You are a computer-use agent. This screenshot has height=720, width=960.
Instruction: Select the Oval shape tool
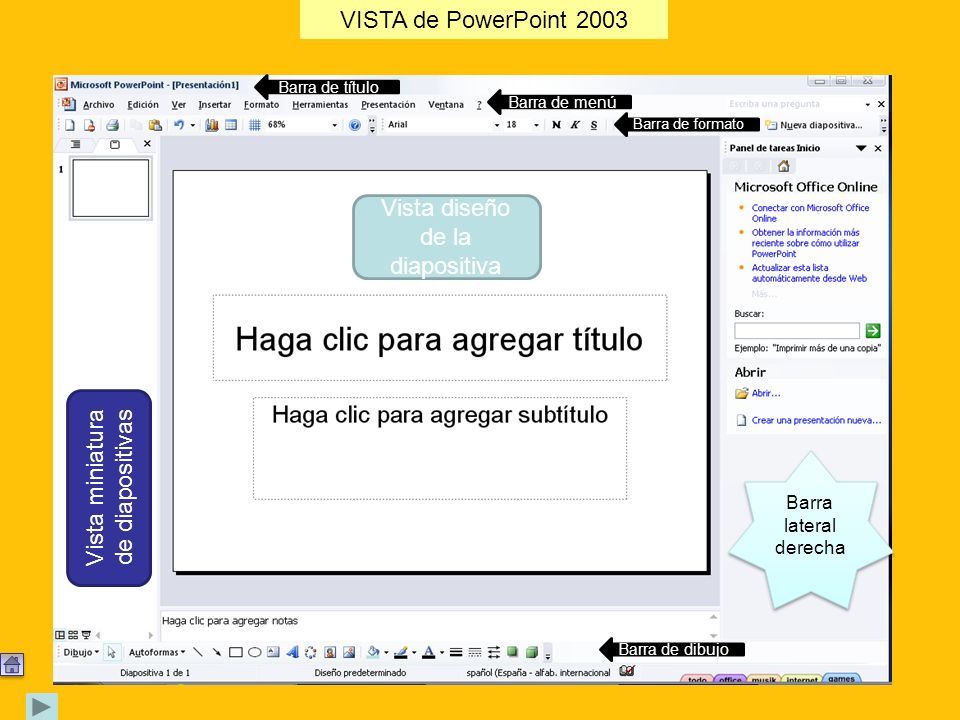pyautogui.click(x=255, y=653)
